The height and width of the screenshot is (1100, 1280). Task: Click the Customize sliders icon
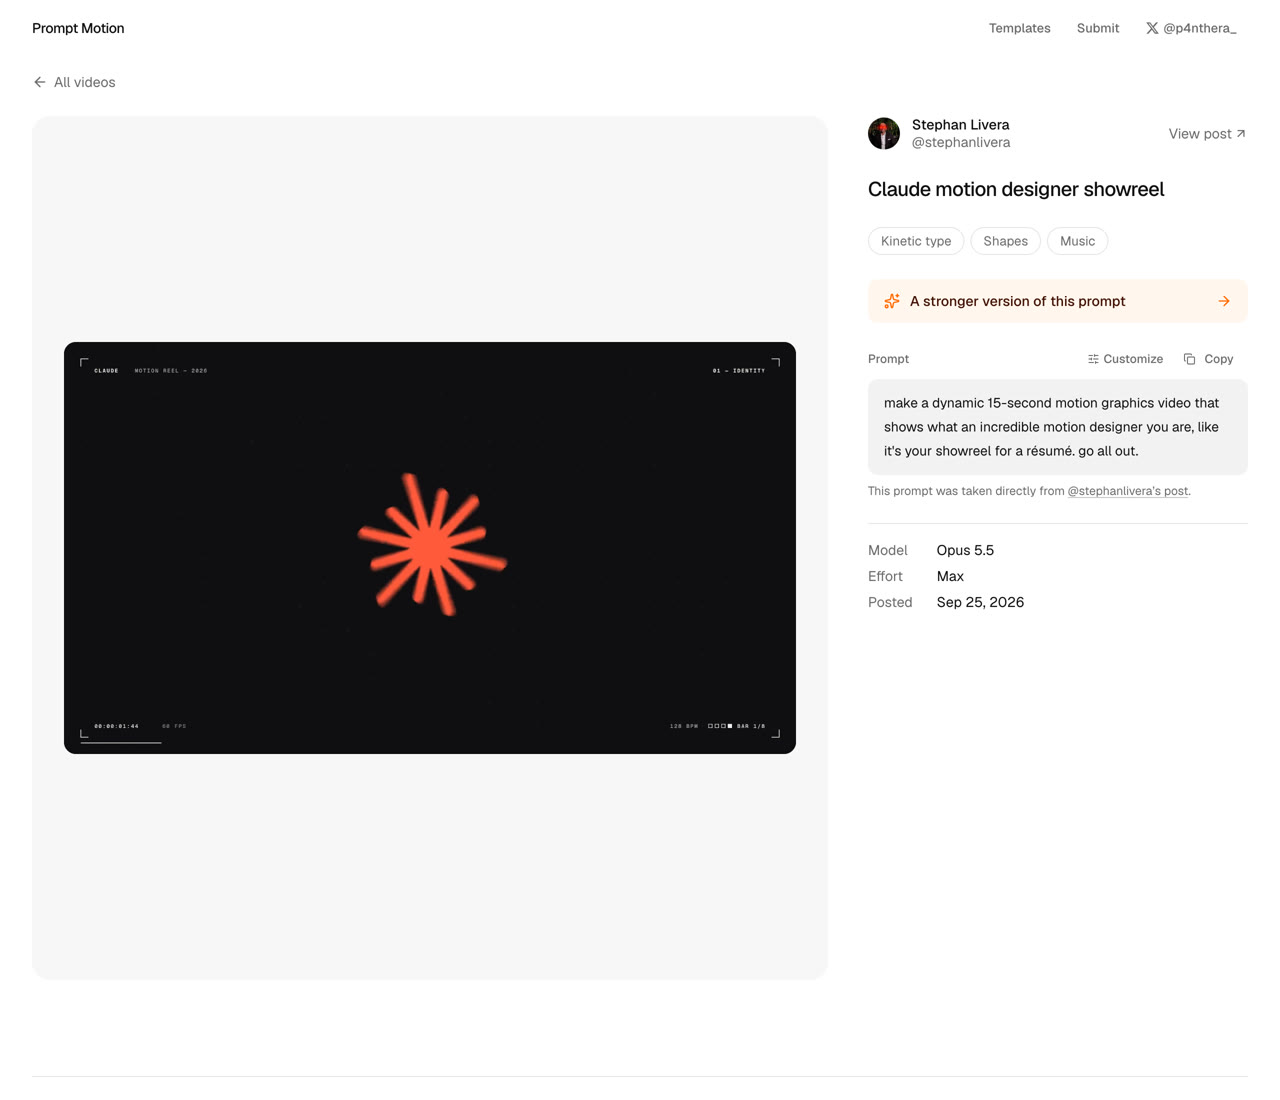[x=1093, y=359]
